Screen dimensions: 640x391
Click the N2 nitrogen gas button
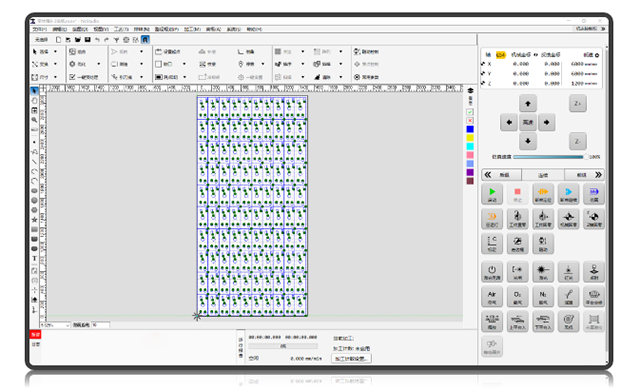(543, 297)
